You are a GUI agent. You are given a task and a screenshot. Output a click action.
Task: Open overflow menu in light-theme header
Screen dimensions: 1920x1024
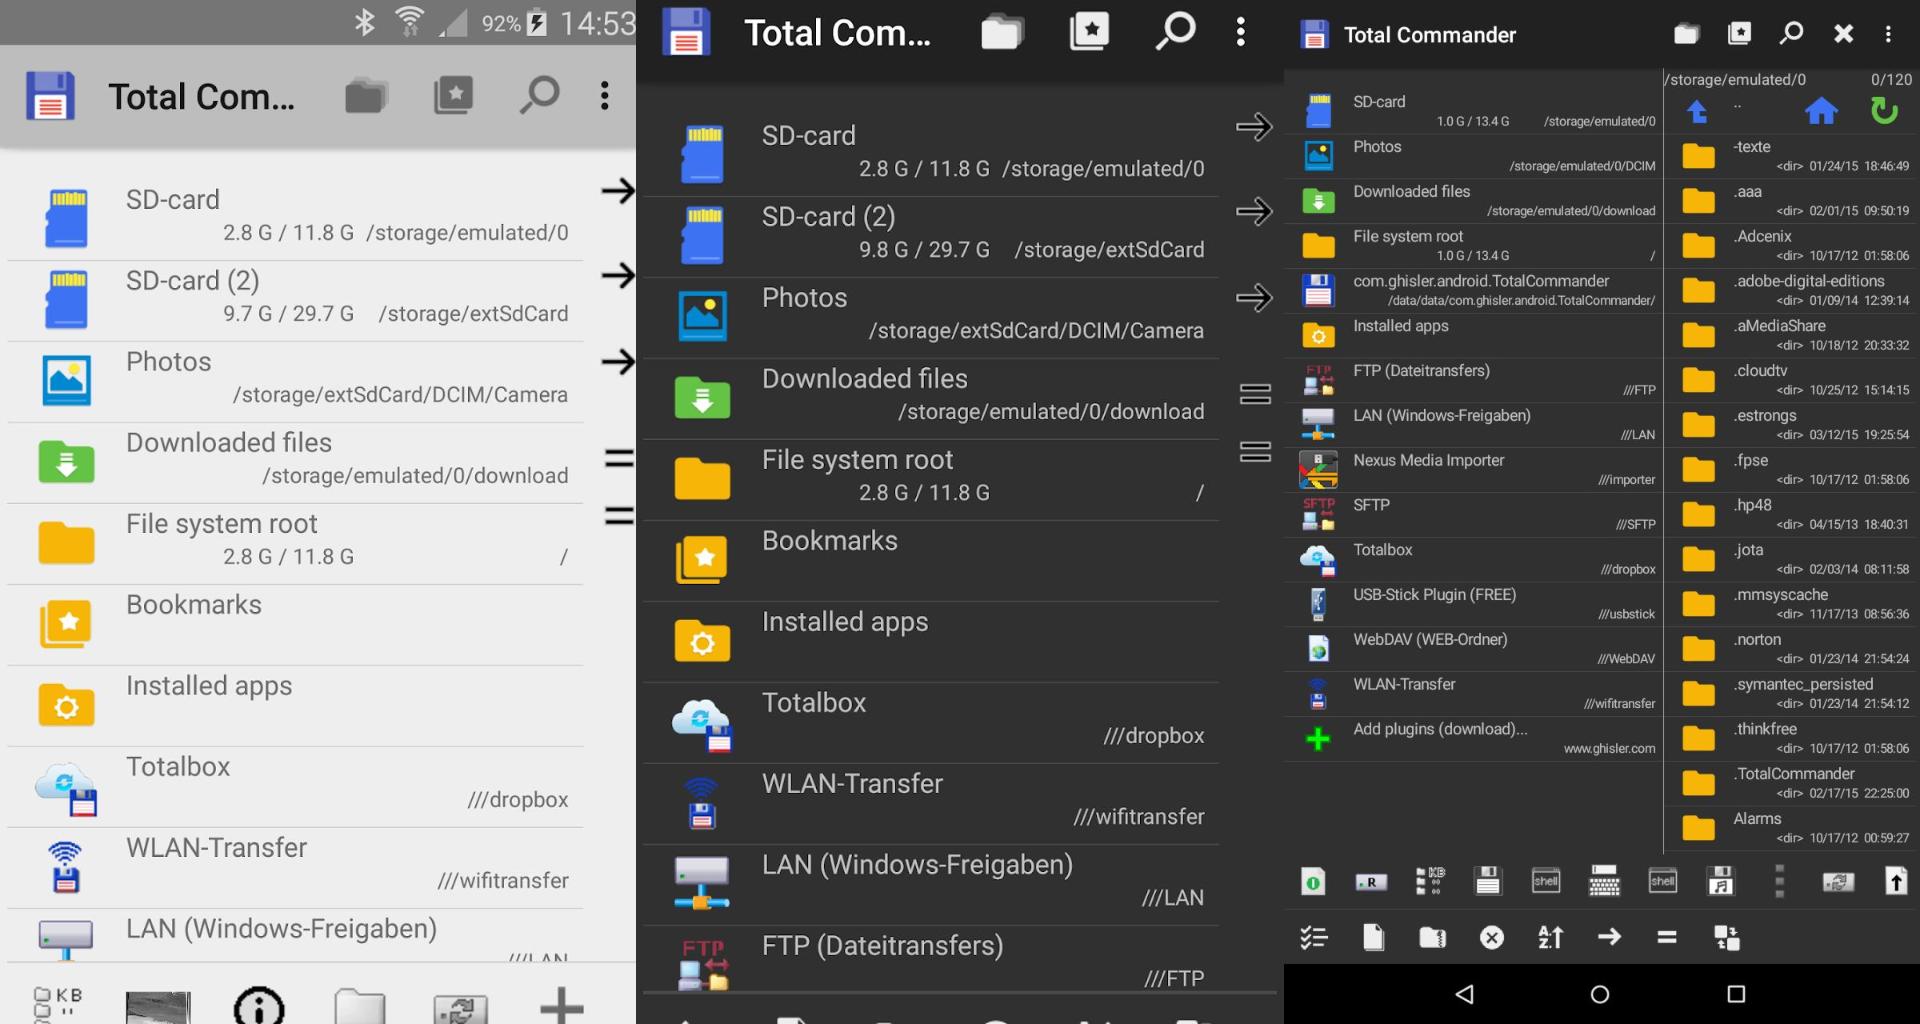[x=604, y=96]
